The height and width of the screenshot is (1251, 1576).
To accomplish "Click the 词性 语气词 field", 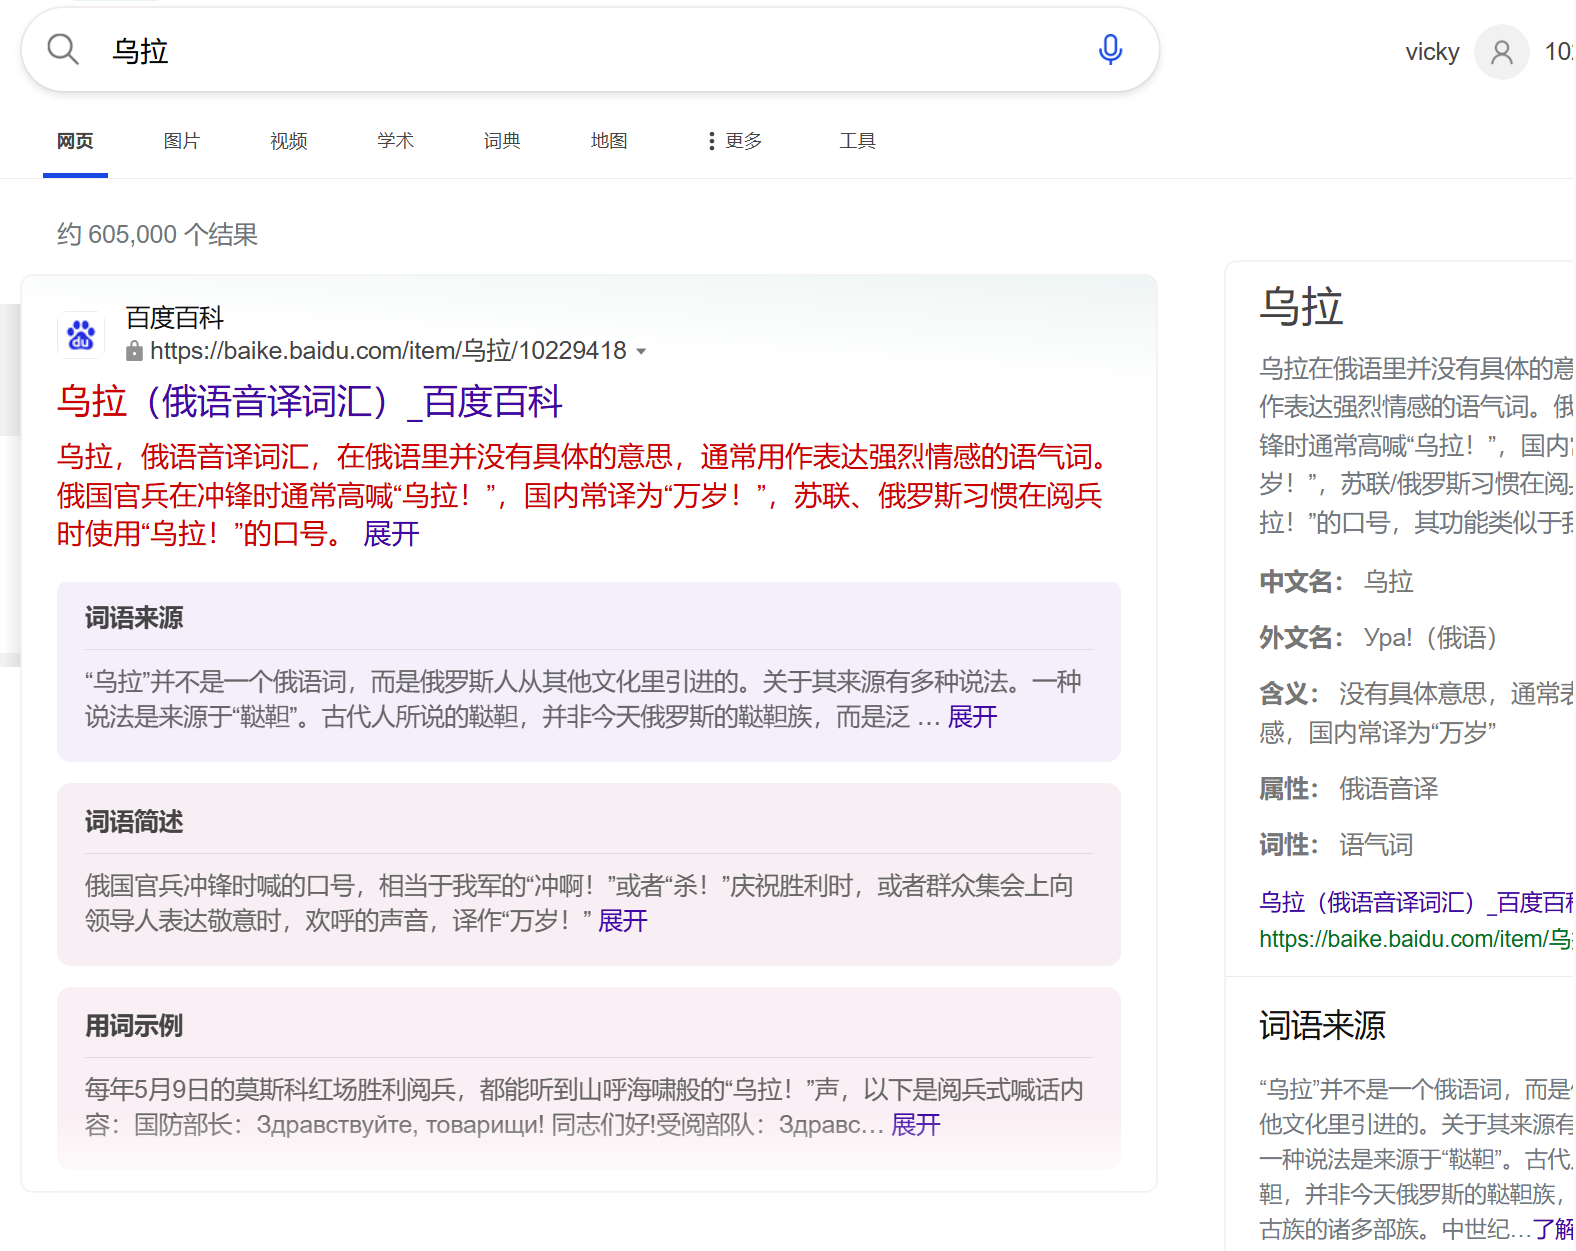I will (x=1336, y=845).
